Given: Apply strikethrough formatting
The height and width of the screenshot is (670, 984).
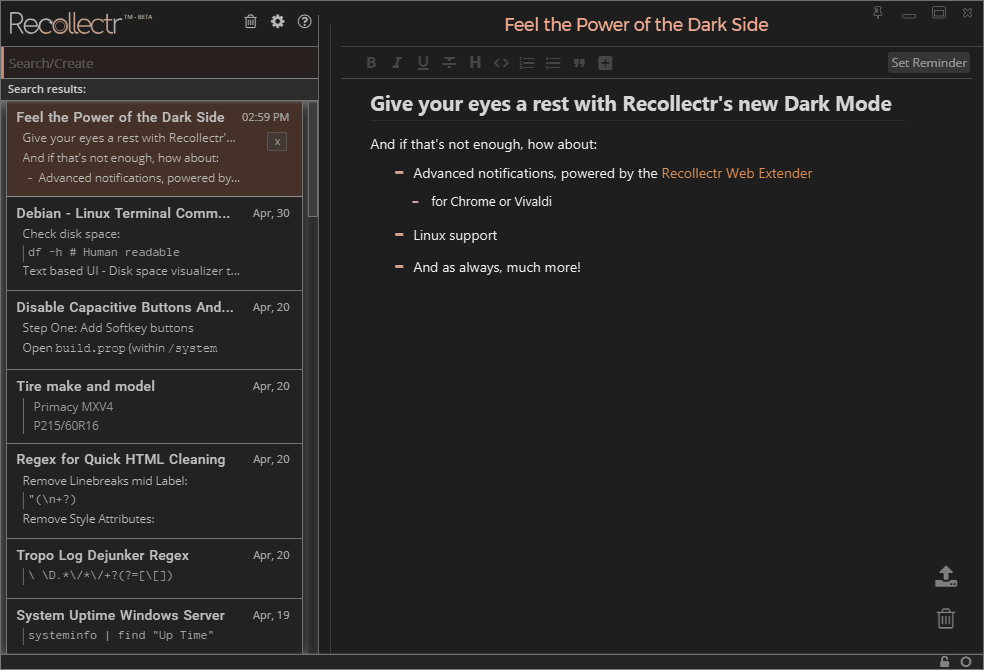Looking at the screenshot, I should pos(449,63).
